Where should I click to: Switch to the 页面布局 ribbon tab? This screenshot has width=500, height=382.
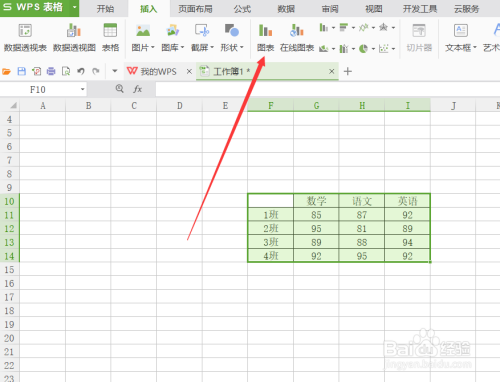(x=195, y=9)
